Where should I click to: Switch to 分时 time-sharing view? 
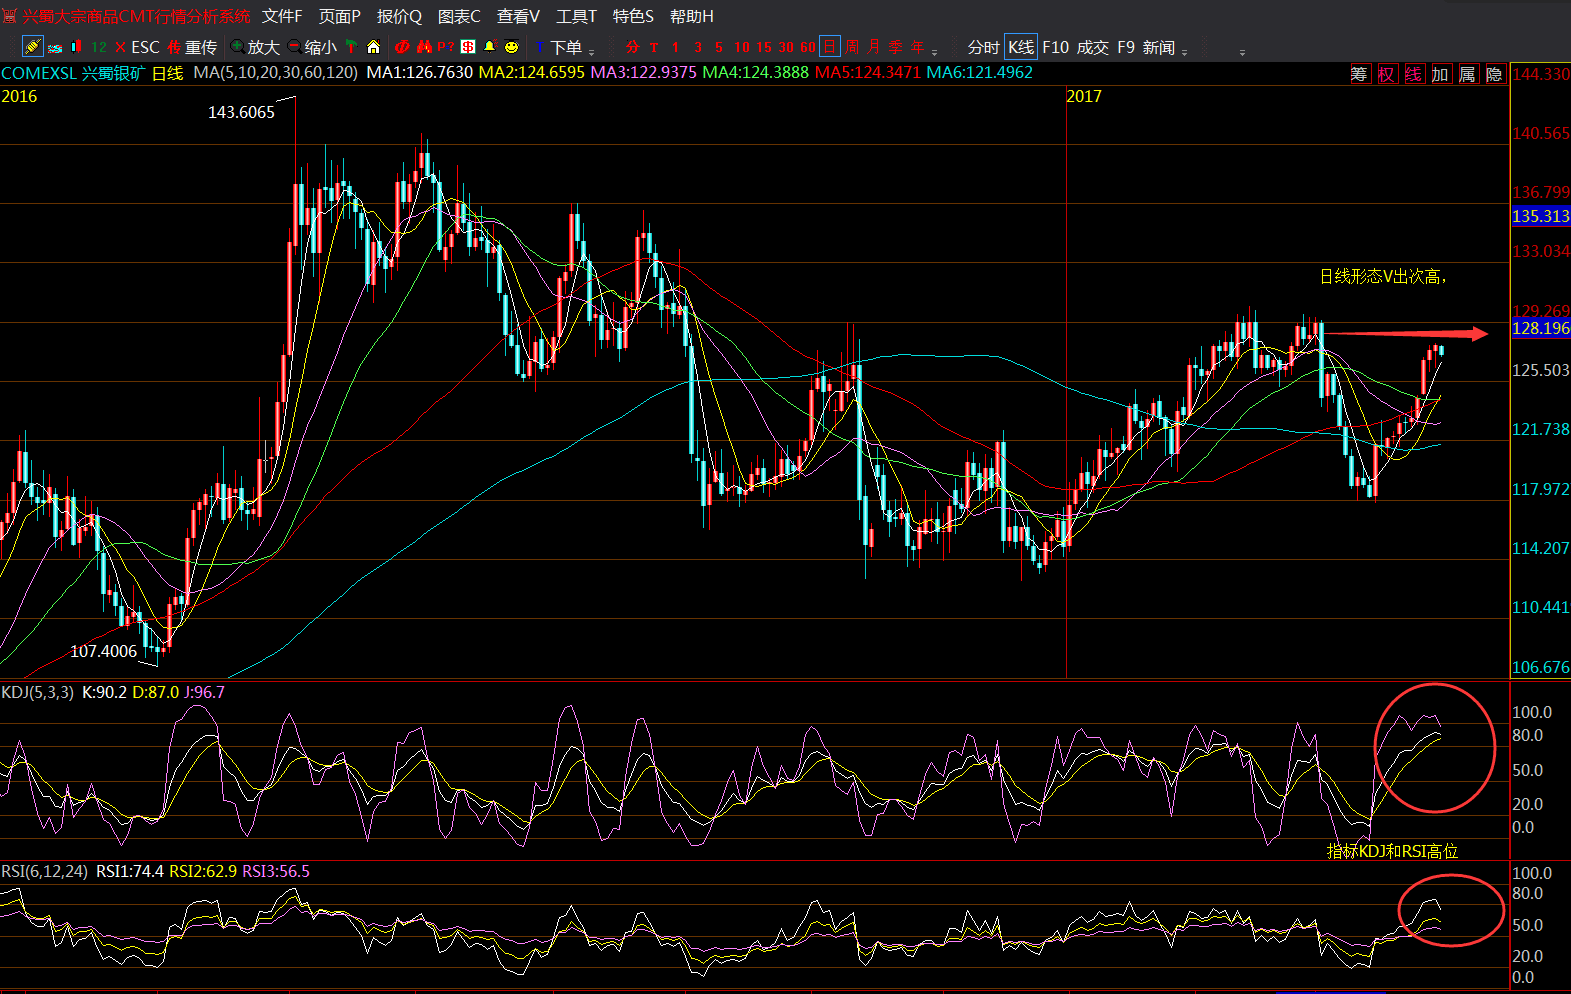click(x=983, y=47)
